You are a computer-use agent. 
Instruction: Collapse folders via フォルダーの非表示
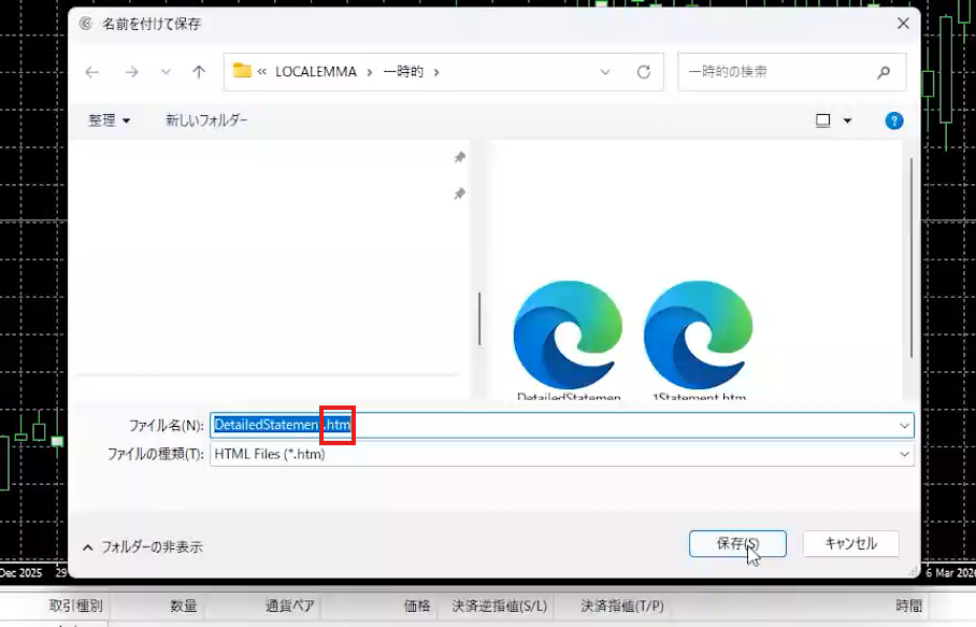143,547
